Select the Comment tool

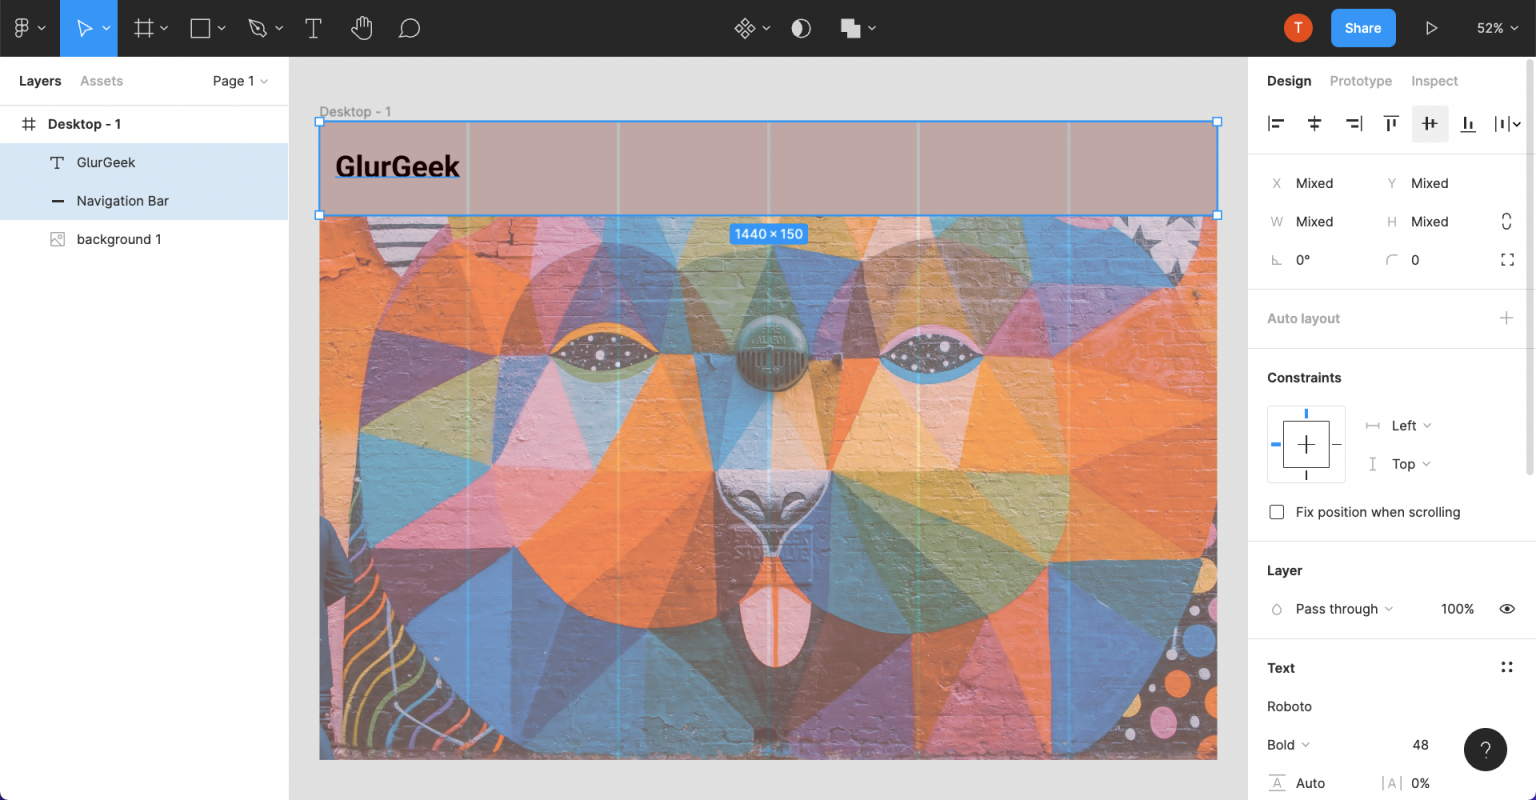pyautogui.click(x=409, y=28)
